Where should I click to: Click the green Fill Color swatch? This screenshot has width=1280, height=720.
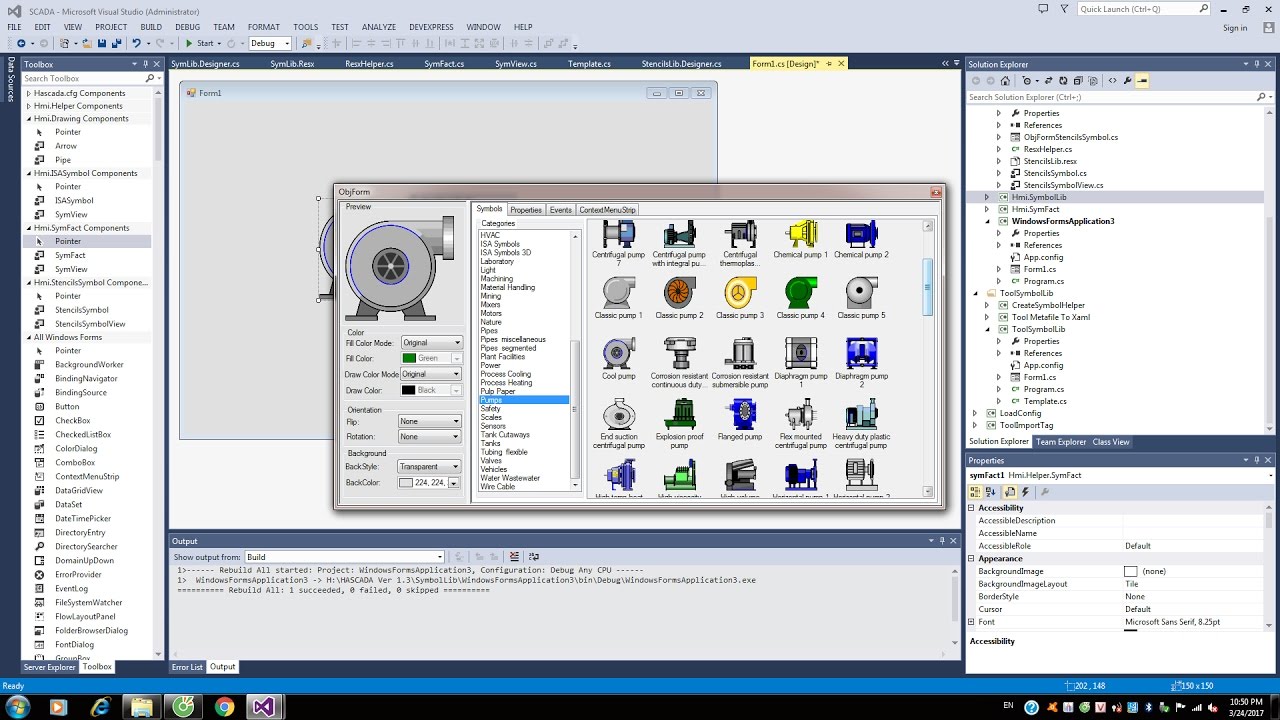click(409, 358)
